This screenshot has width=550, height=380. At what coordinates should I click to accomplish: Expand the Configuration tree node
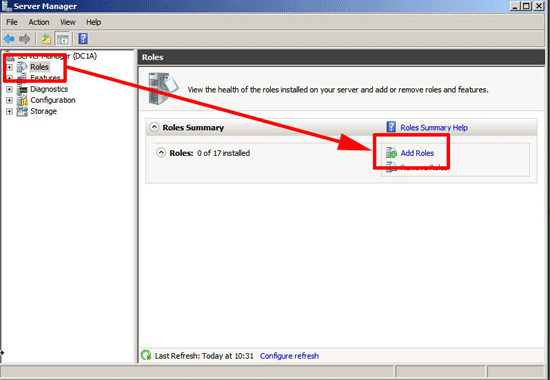click(9, 100)
